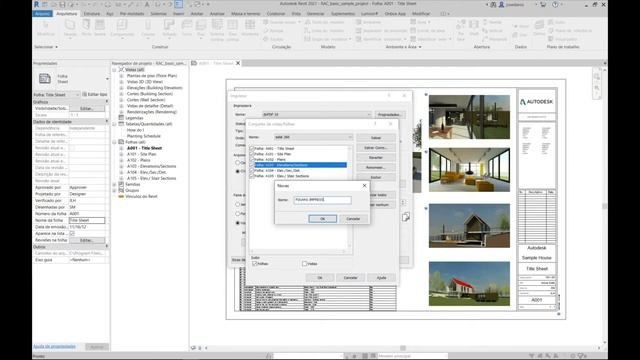Image resolution: width=640 pixels, height=360 pixels.
Task: Select the Shaft opening tool in ribbon
Action: (474, 28)
